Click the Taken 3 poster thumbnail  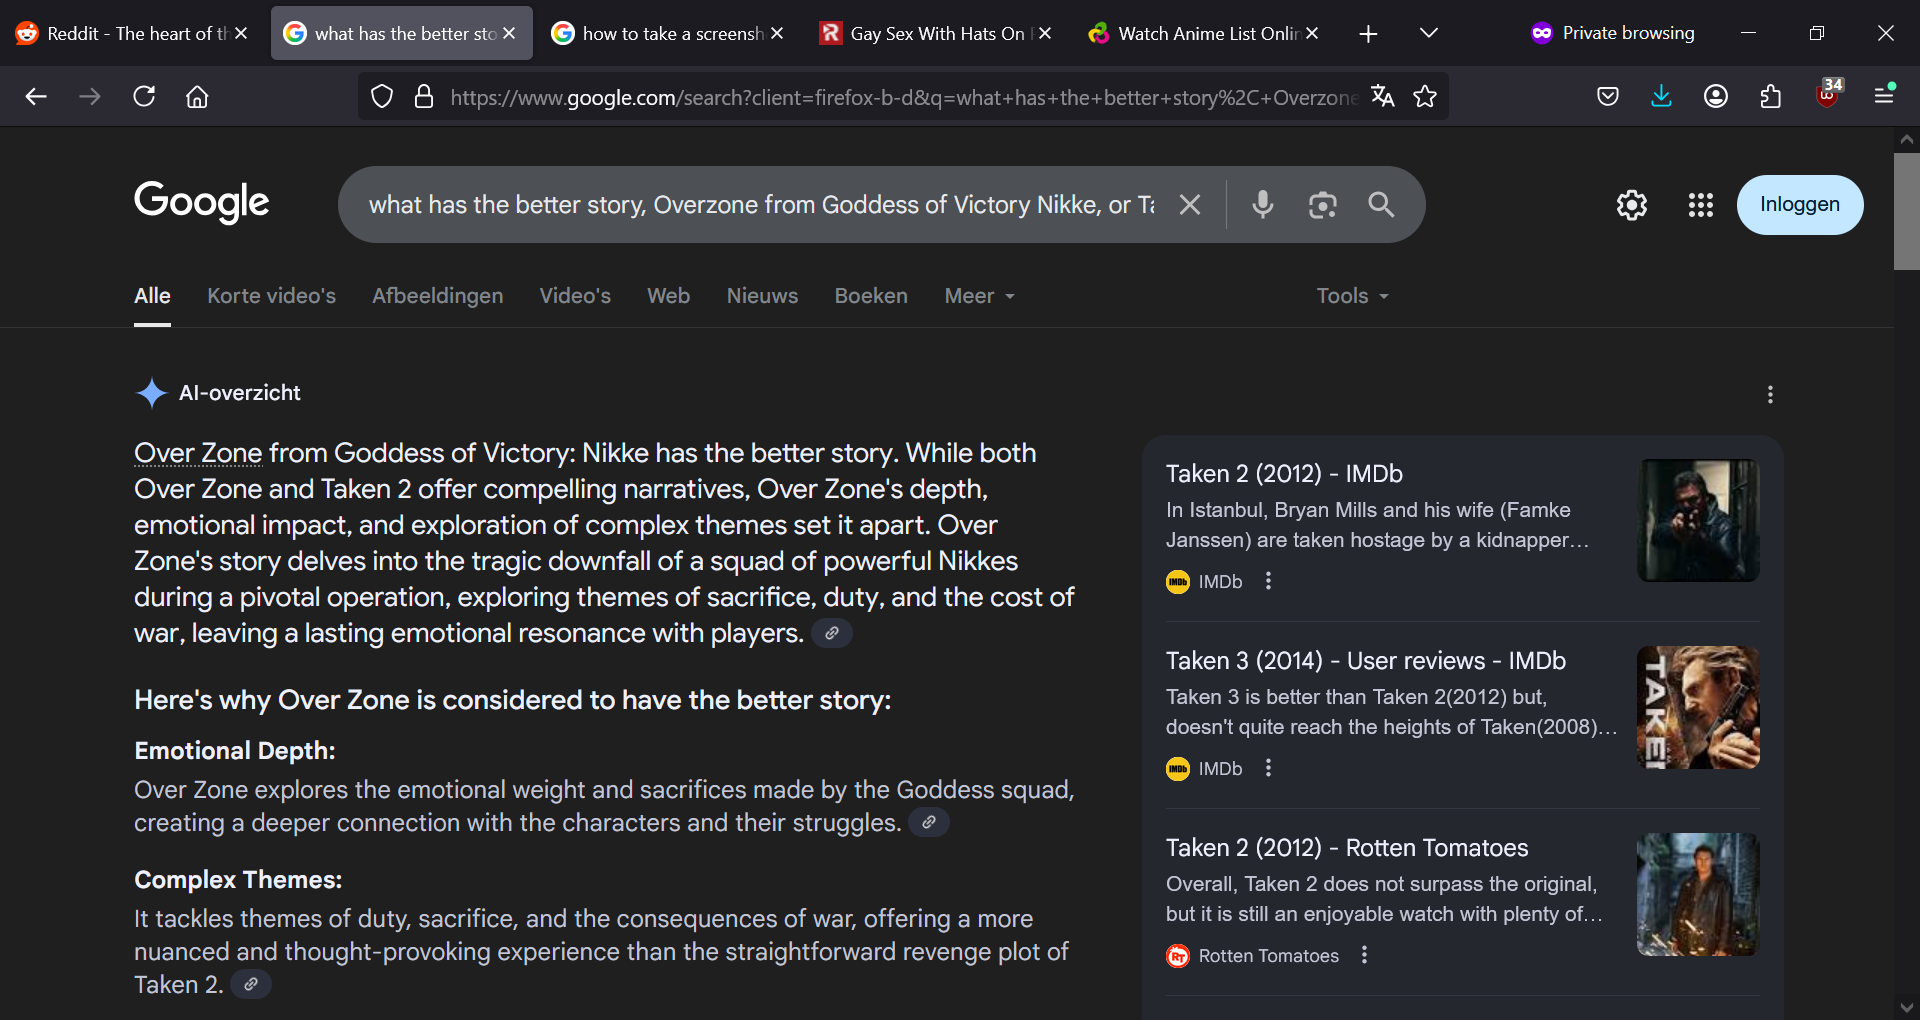click(1697, 707)
